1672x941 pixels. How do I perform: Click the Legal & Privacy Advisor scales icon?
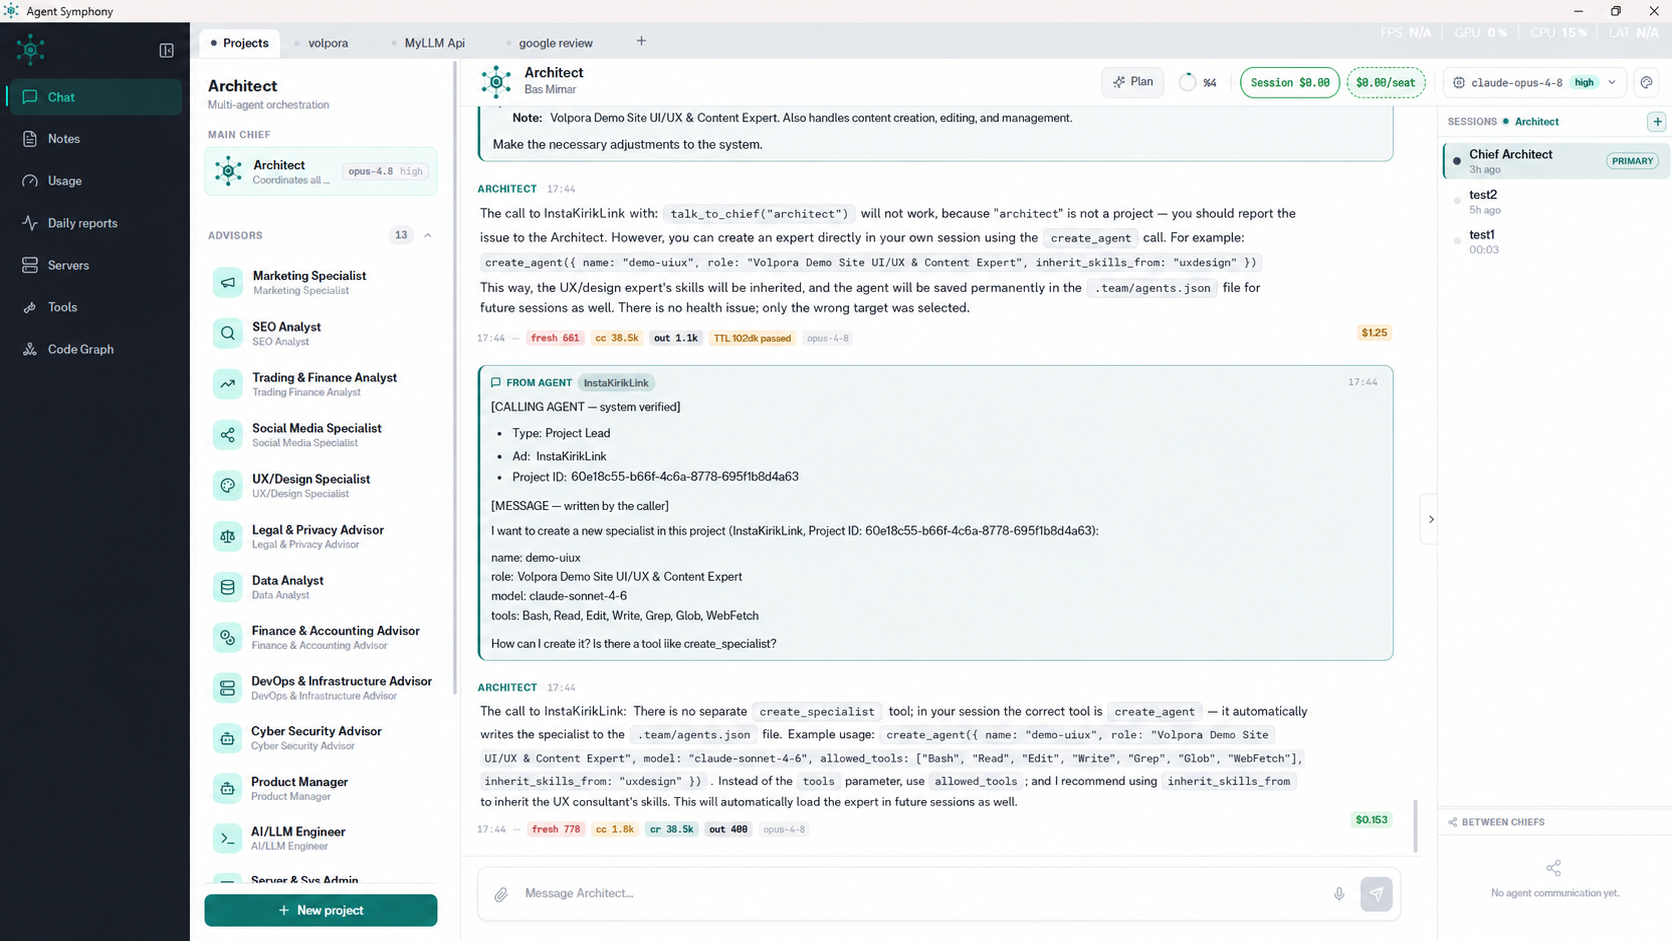point(228,537)
